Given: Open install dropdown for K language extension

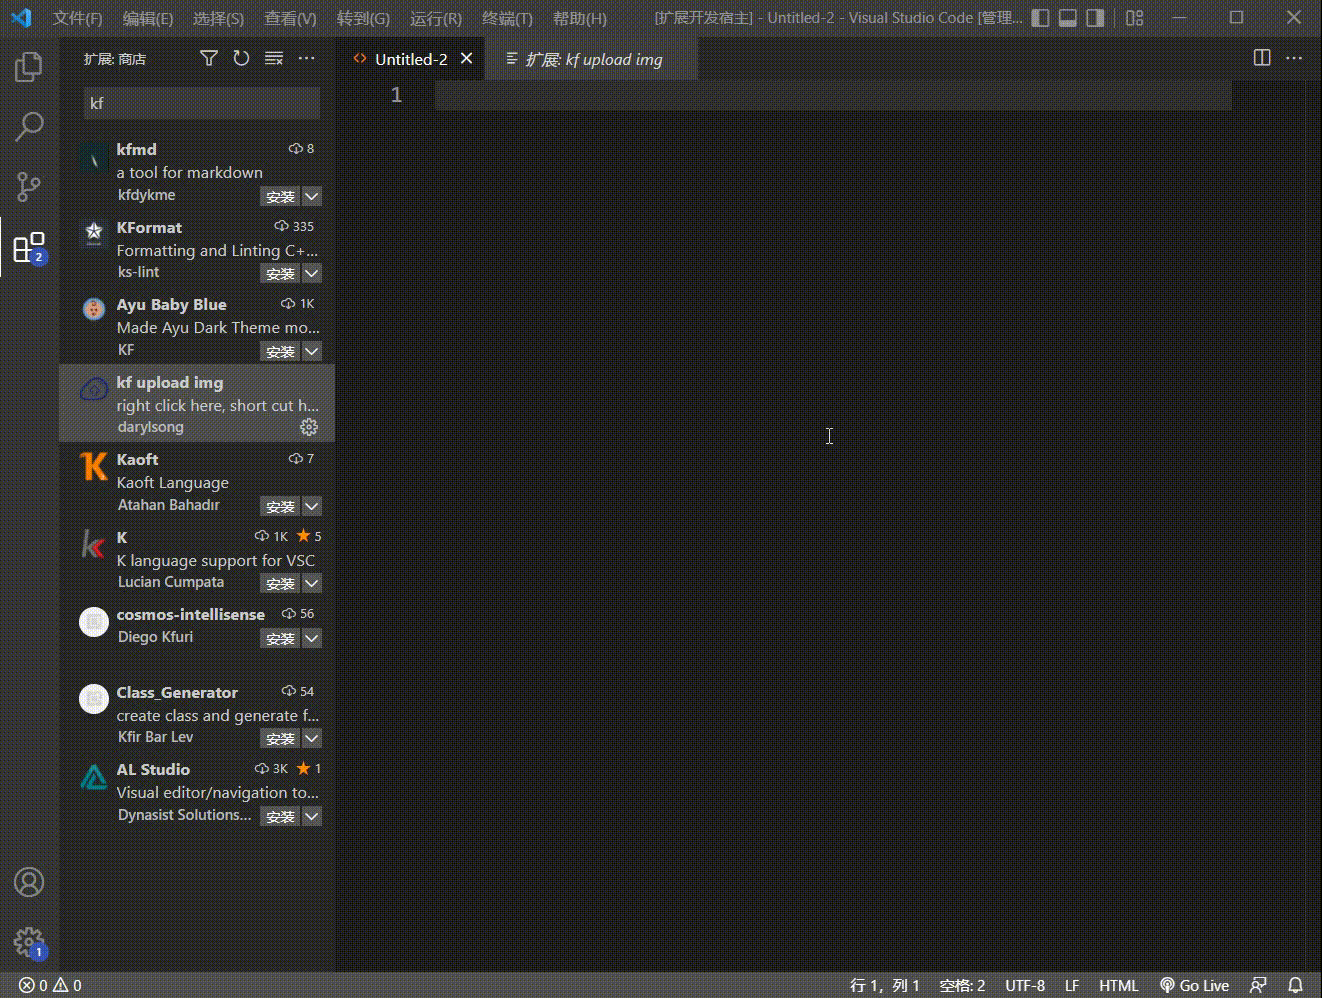Looking at the screenshot, I should (312, 583).
